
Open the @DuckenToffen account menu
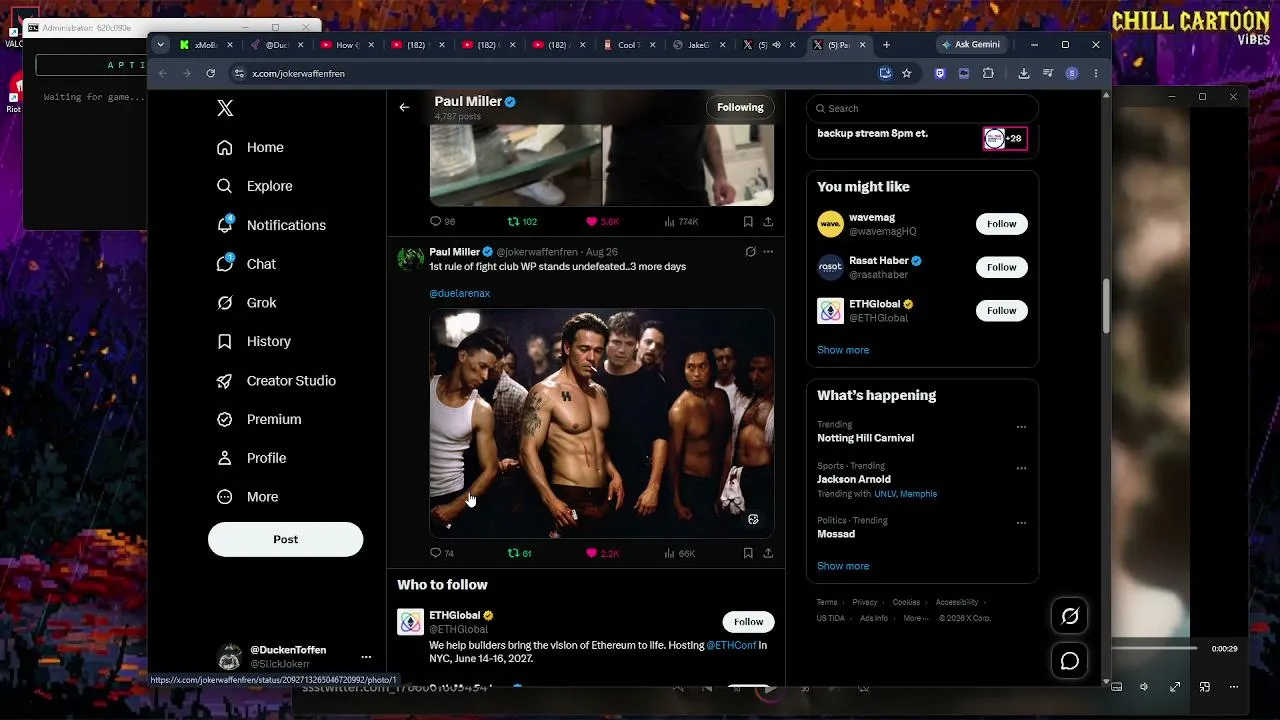tap(295, 657)
